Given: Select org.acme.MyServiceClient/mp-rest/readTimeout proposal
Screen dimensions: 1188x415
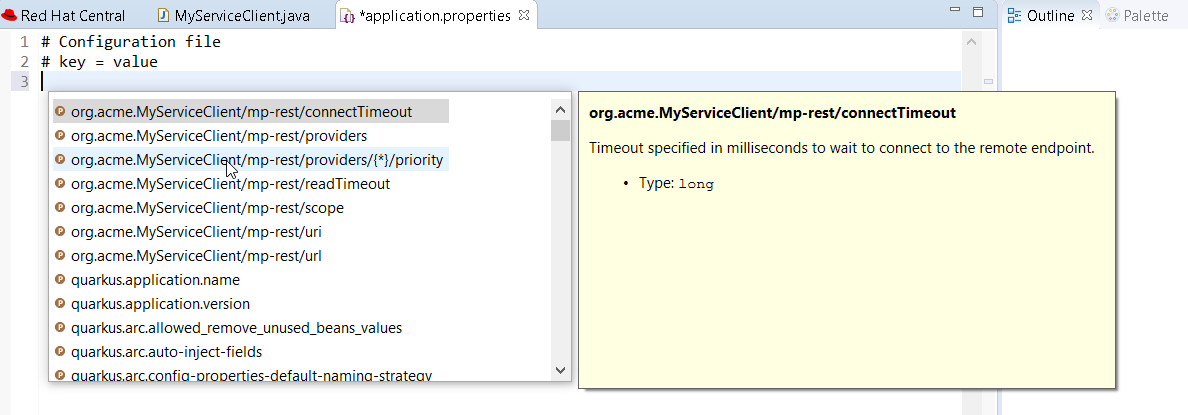Looking at the screenshot, I should pos(251,183).
